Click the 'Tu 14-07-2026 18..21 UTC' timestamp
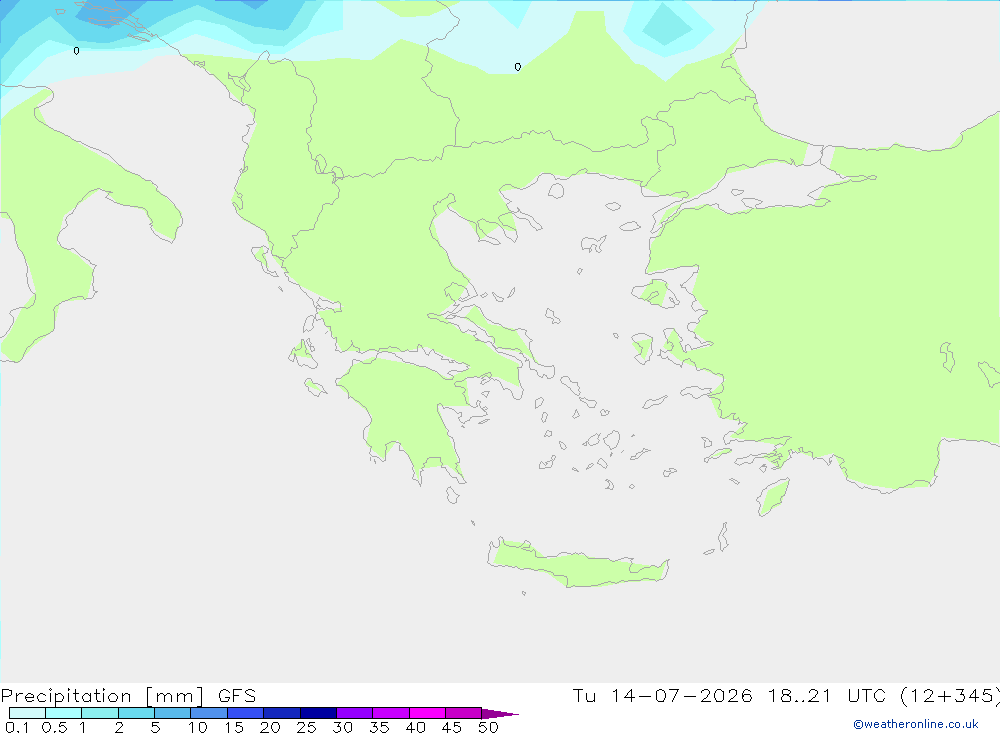 pyautogui.click(x=729, y=695)
